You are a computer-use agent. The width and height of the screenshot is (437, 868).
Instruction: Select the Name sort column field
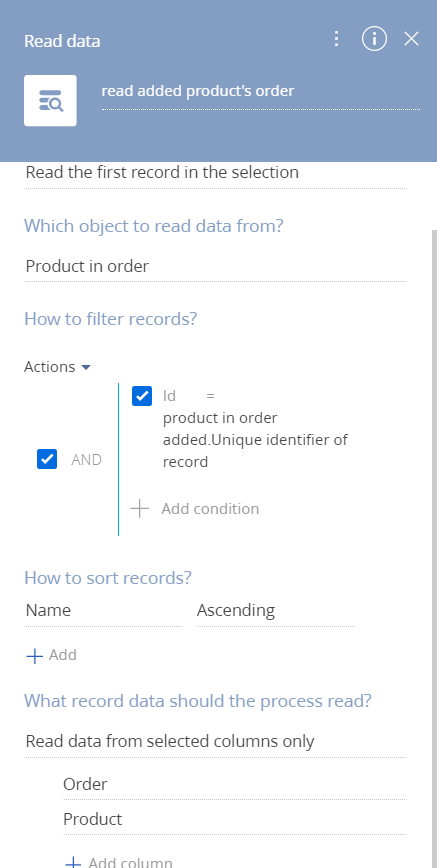104,611
